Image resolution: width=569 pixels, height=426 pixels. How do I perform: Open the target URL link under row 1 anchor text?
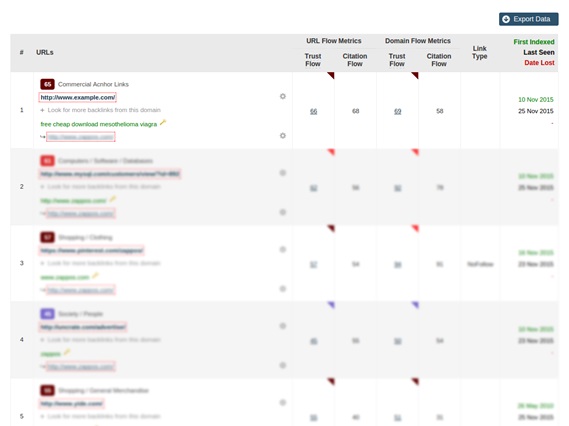(x=81, y=137)
